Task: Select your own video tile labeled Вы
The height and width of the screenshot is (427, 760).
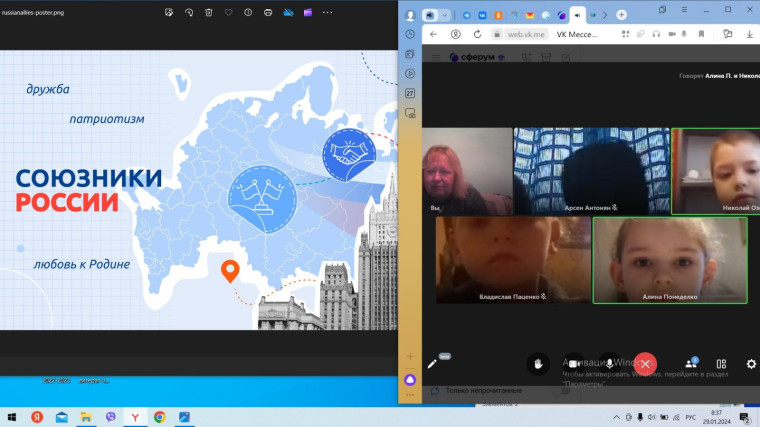Action: click(467, 171)
